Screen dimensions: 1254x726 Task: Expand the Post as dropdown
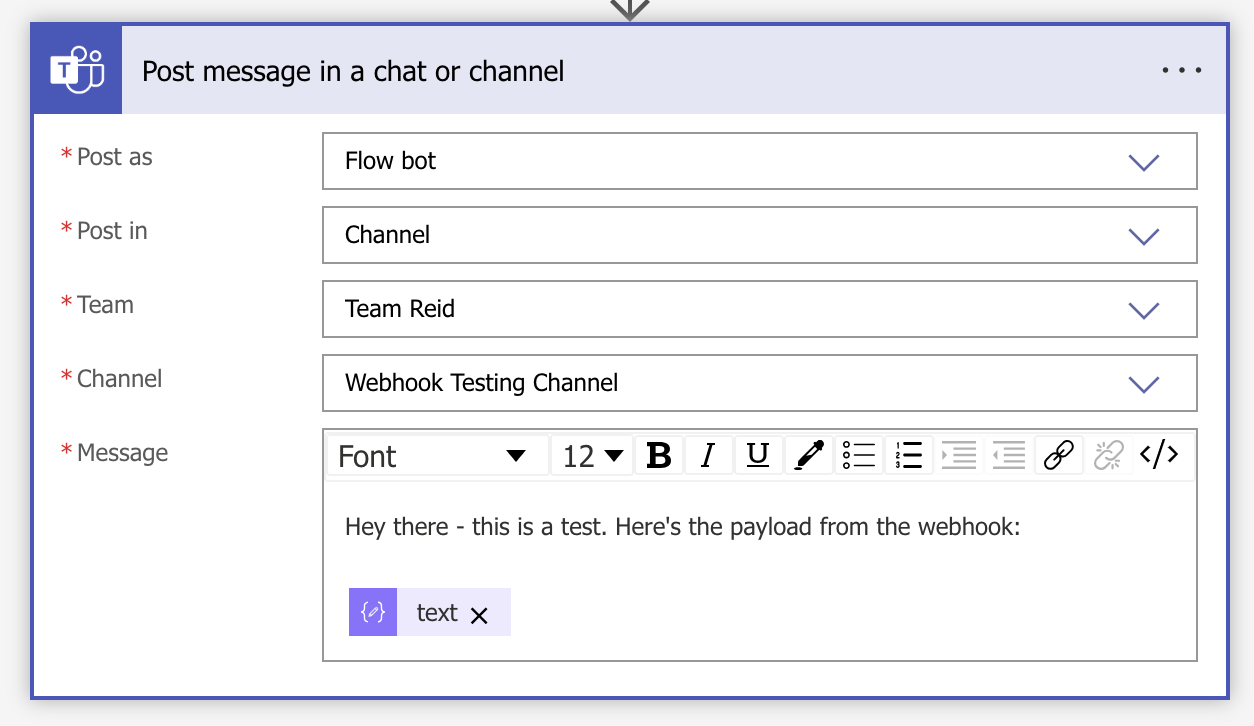pos(1143,162)
